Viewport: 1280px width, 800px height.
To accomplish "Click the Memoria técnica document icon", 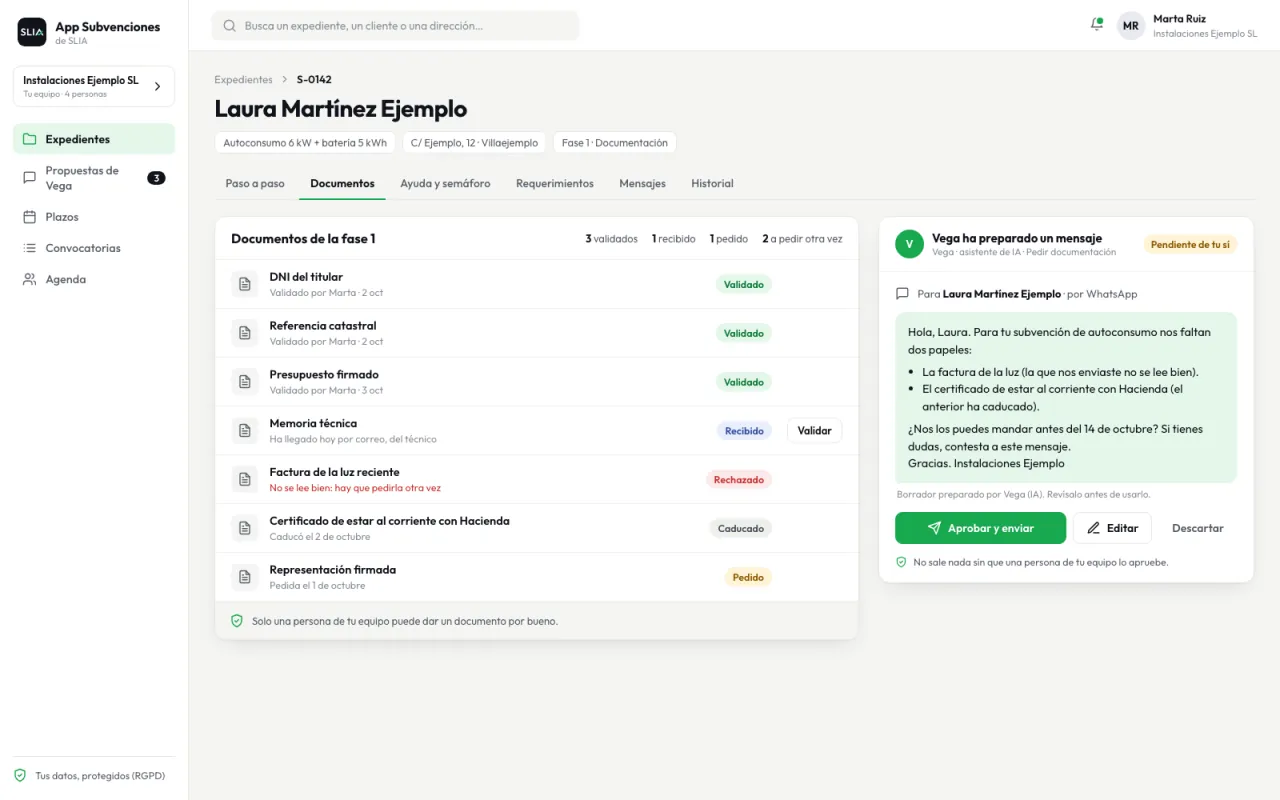I will pyautogui.click(x=245, y=431).
